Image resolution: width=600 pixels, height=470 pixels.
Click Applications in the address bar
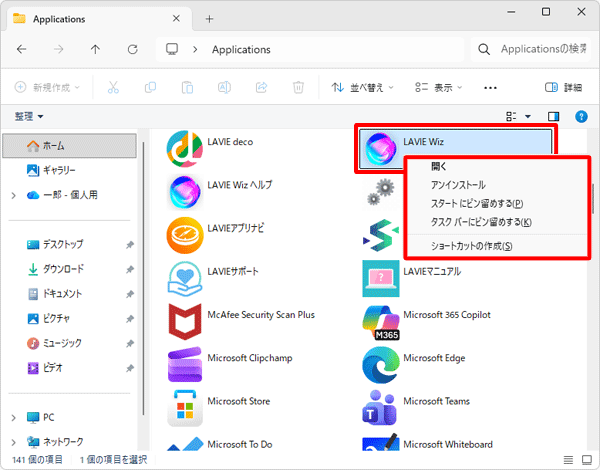(241, 49)
